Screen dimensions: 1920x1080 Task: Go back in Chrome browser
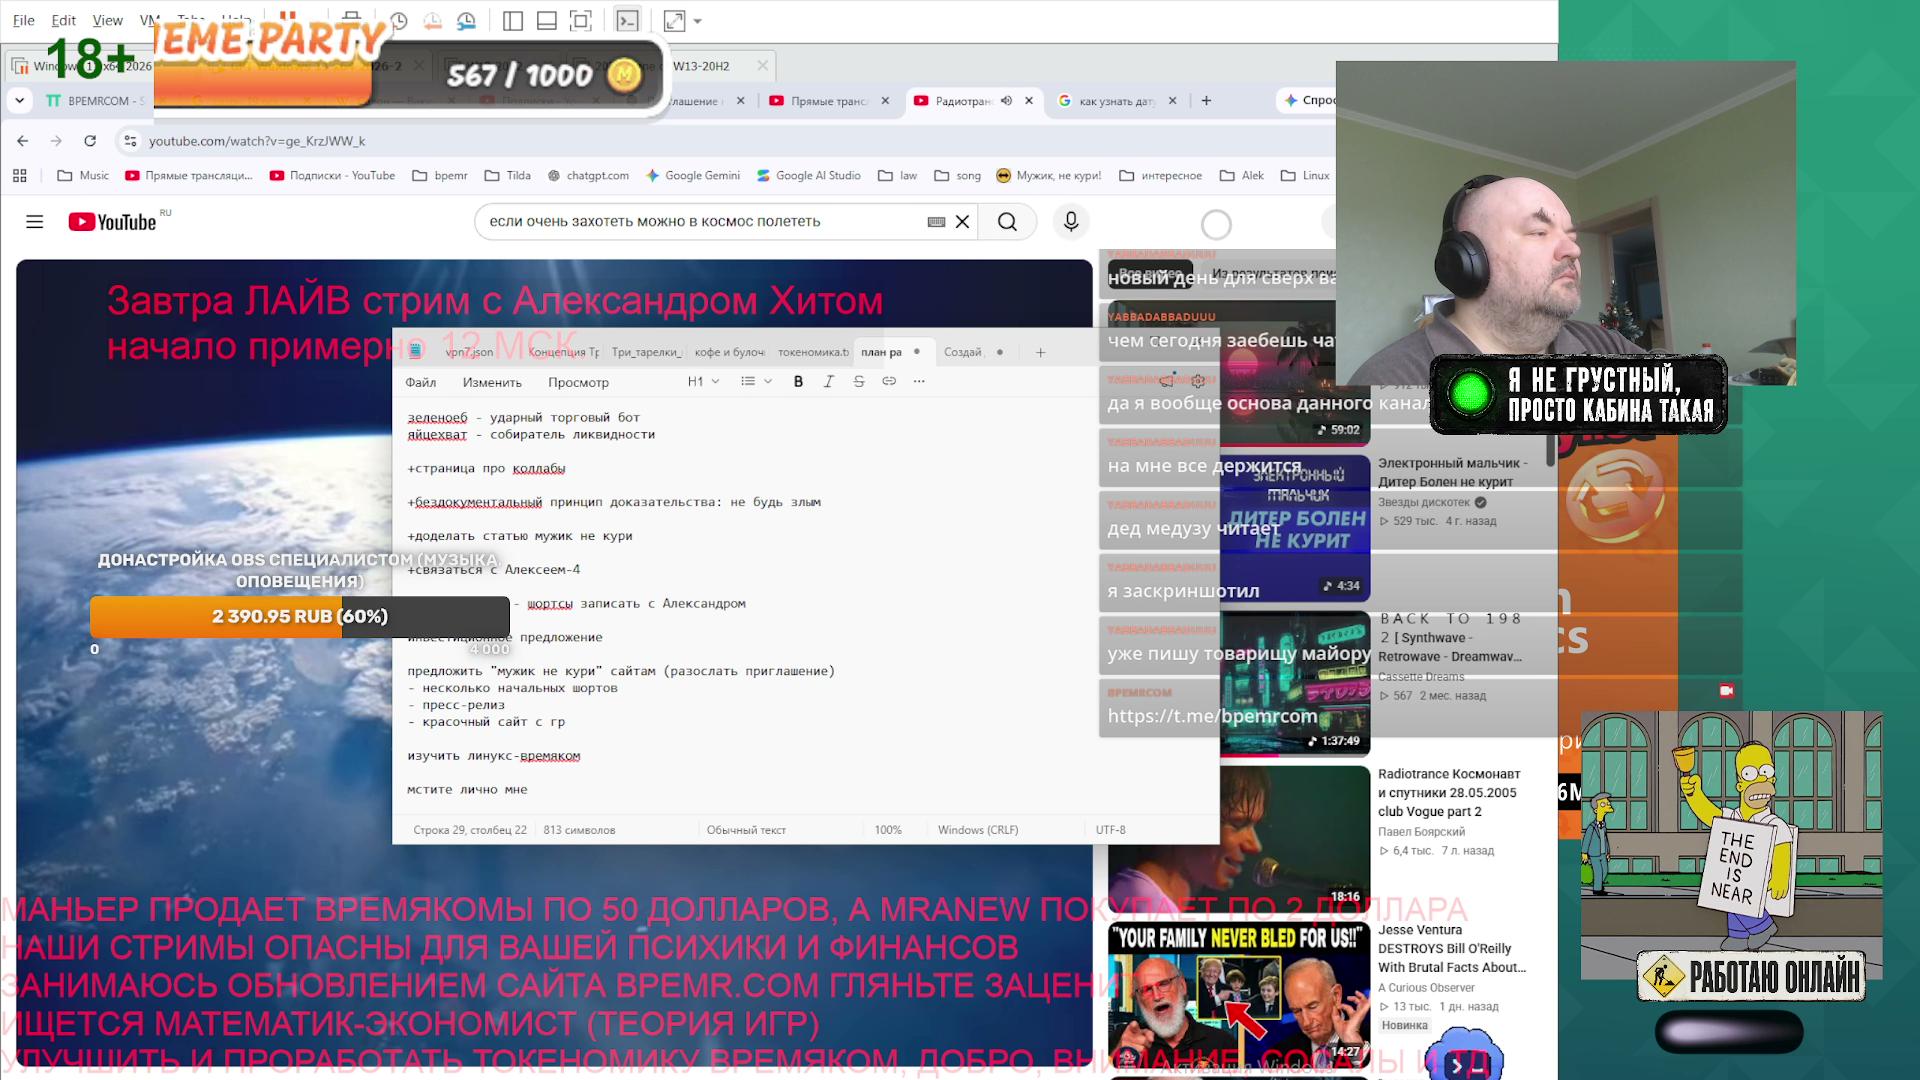tap(23, 141)
